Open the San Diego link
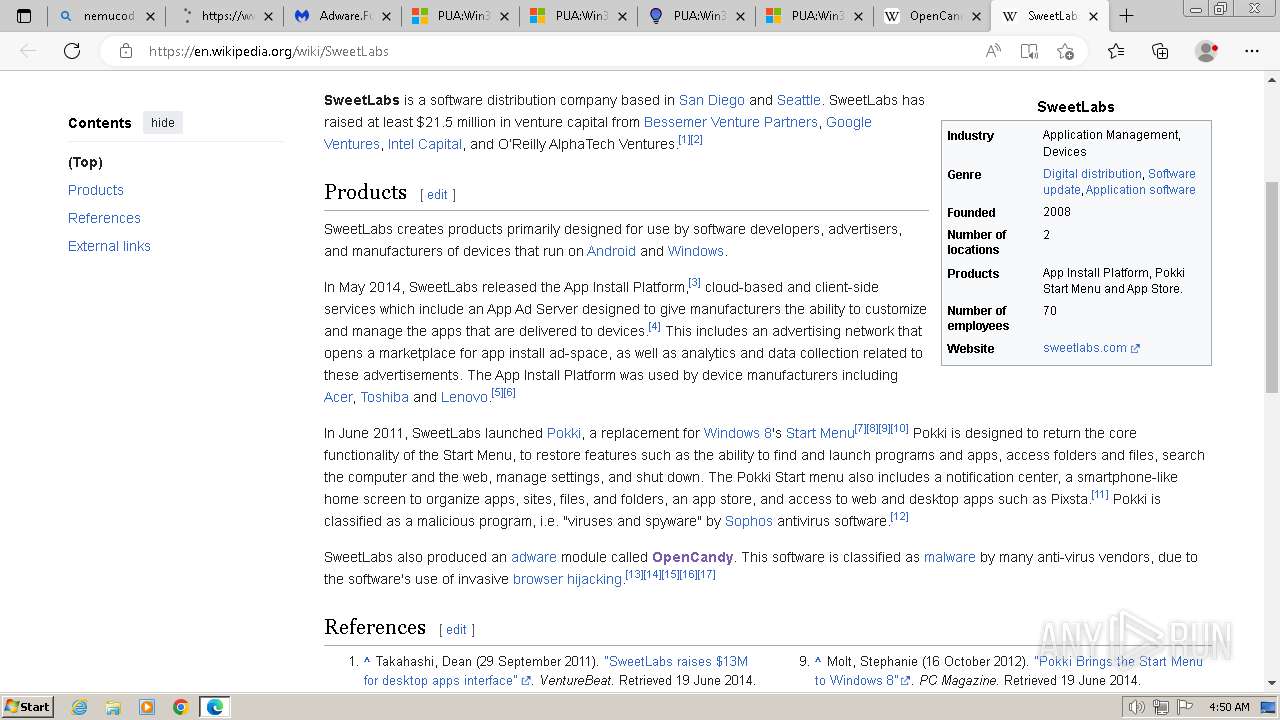 tap(712, 100)
